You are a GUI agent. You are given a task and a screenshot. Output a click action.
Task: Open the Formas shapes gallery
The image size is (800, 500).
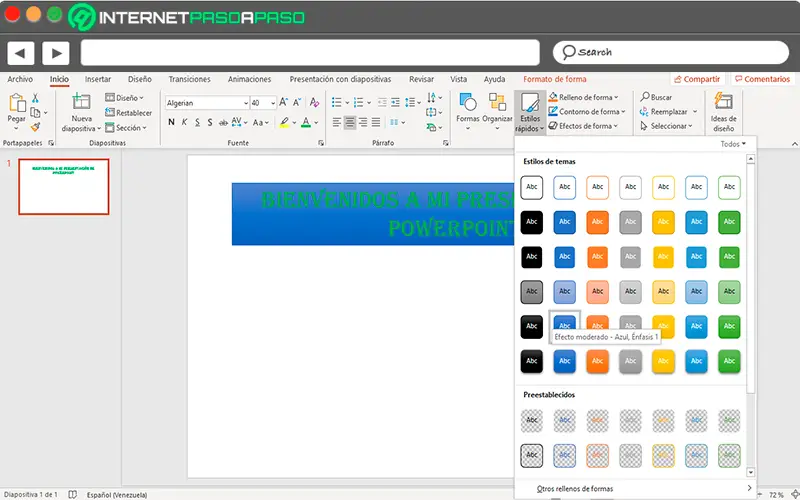point(467,111)
